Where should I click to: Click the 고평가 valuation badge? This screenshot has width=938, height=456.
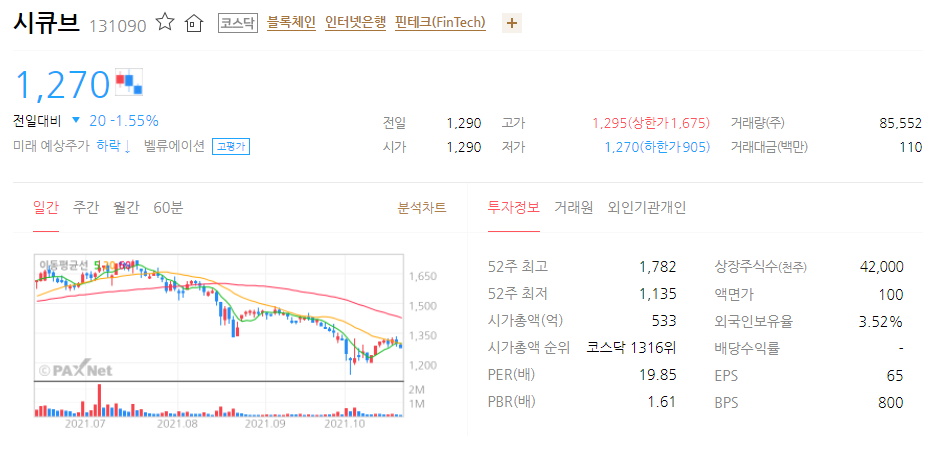point(230,147)
